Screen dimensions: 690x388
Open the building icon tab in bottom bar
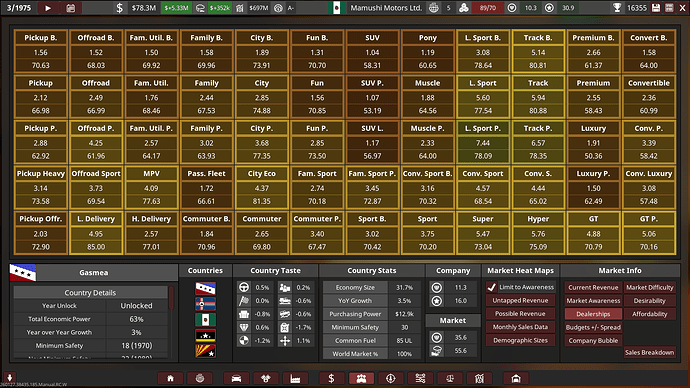pyautogui.click(x=479, y=378)
